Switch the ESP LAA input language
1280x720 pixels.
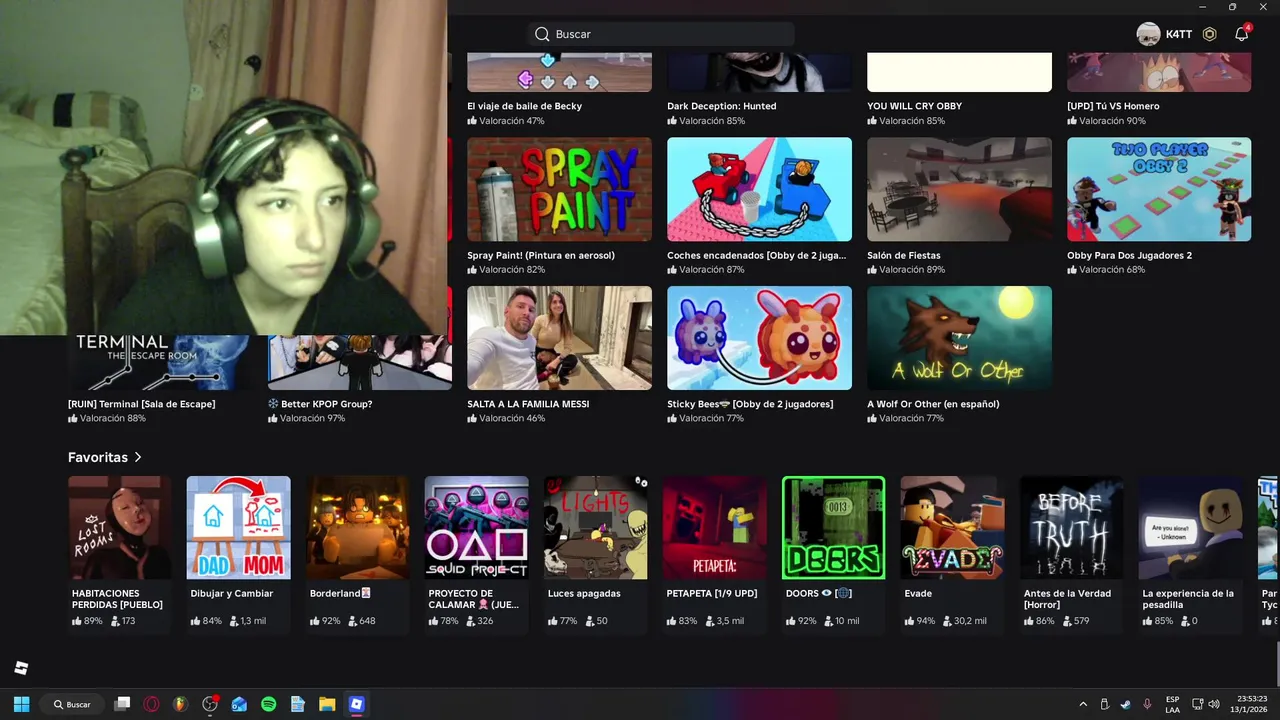tap(1172, 704)
